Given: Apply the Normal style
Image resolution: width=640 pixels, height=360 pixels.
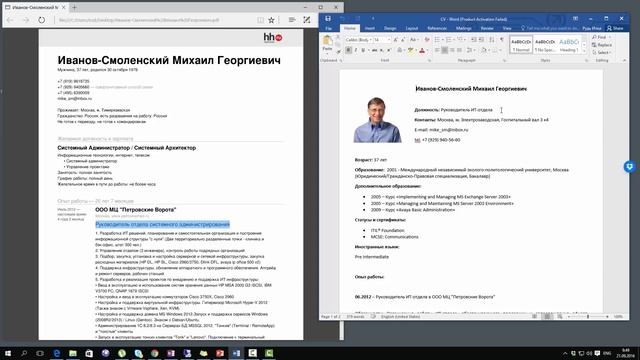Looking at the screenshot, I should (x=521, y=44).
